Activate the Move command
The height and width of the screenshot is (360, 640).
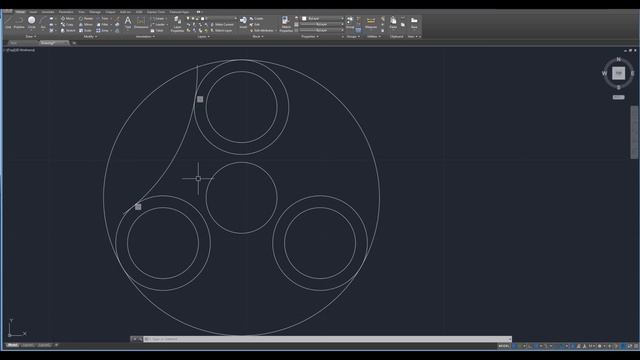[68, 19]
